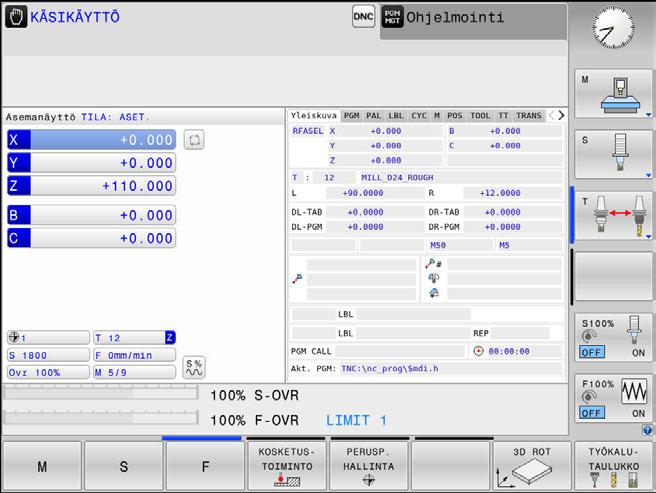
Task: Click the position display toggle icon beside X
Action: click(x=194, y=140)
